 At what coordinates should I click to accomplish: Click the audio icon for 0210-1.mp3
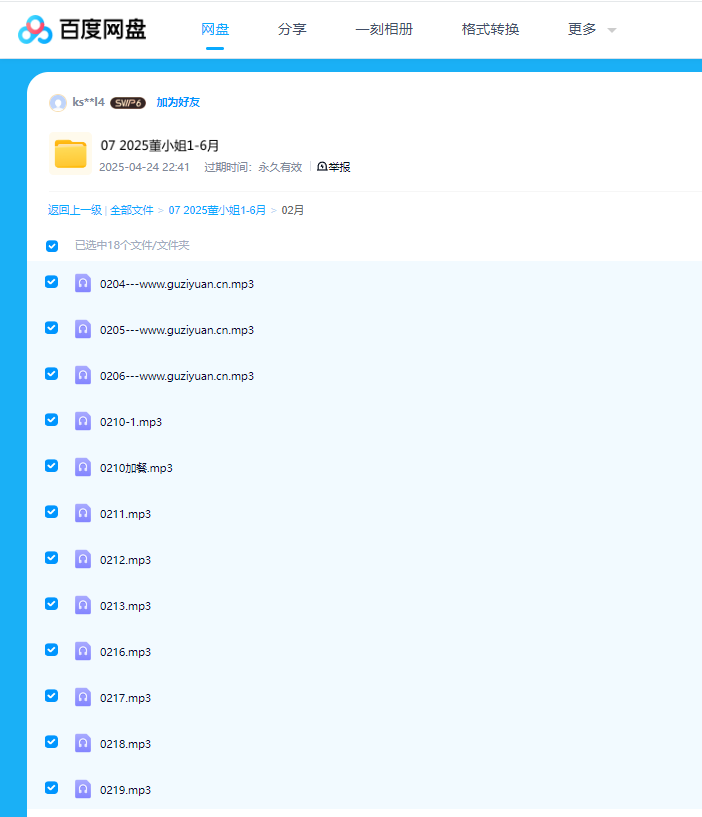(83, 421)
